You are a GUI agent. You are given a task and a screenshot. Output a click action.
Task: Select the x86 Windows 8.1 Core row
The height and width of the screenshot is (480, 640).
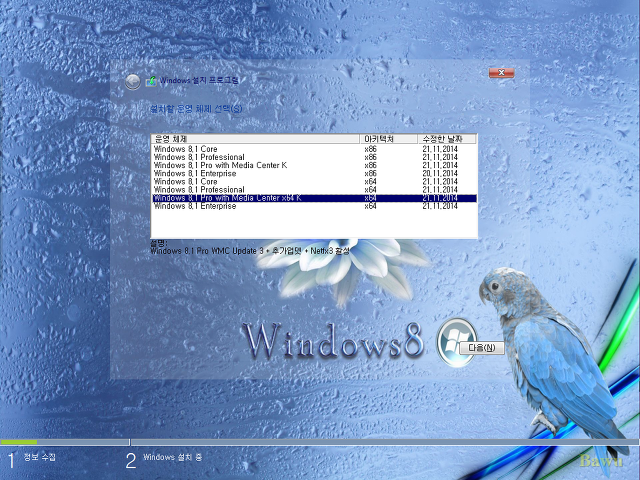[314, 149]
